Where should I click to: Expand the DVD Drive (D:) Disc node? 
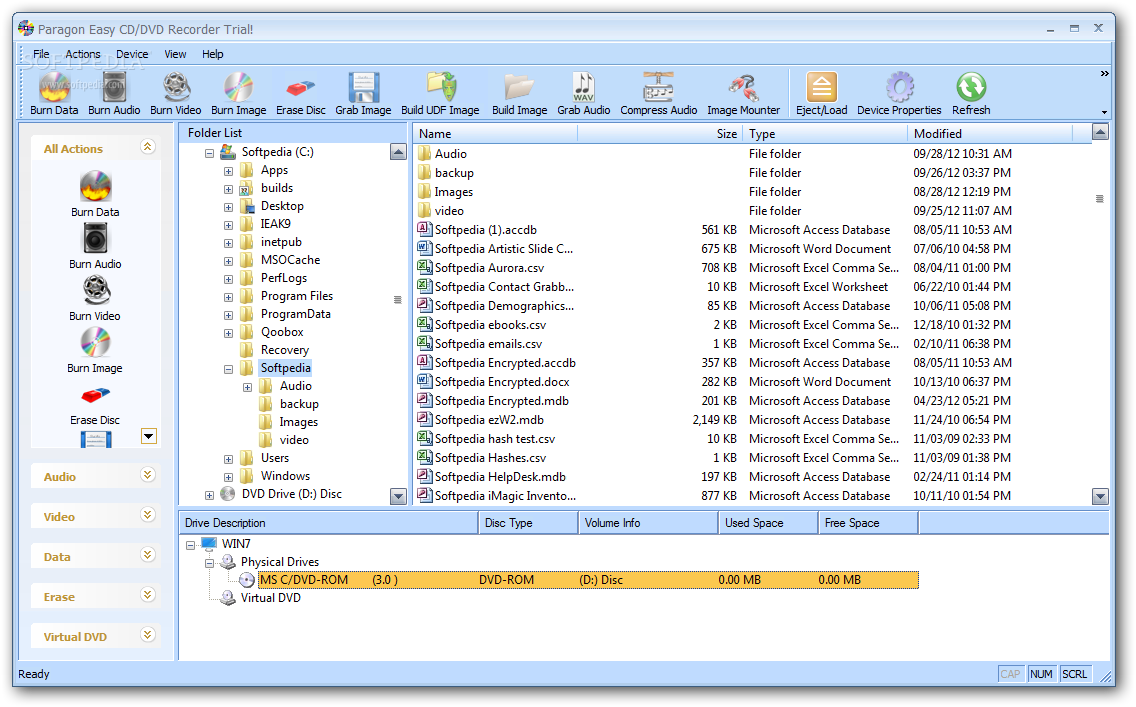click(209, 495)
